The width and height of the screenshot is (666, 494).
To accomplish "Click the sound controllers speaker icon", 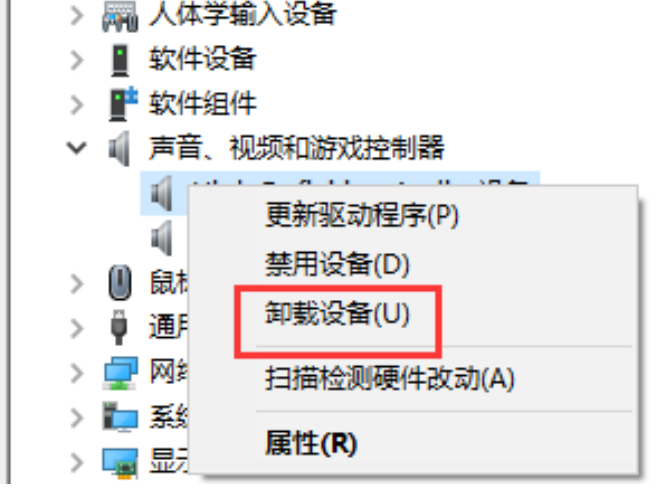I will coord(119,149).
